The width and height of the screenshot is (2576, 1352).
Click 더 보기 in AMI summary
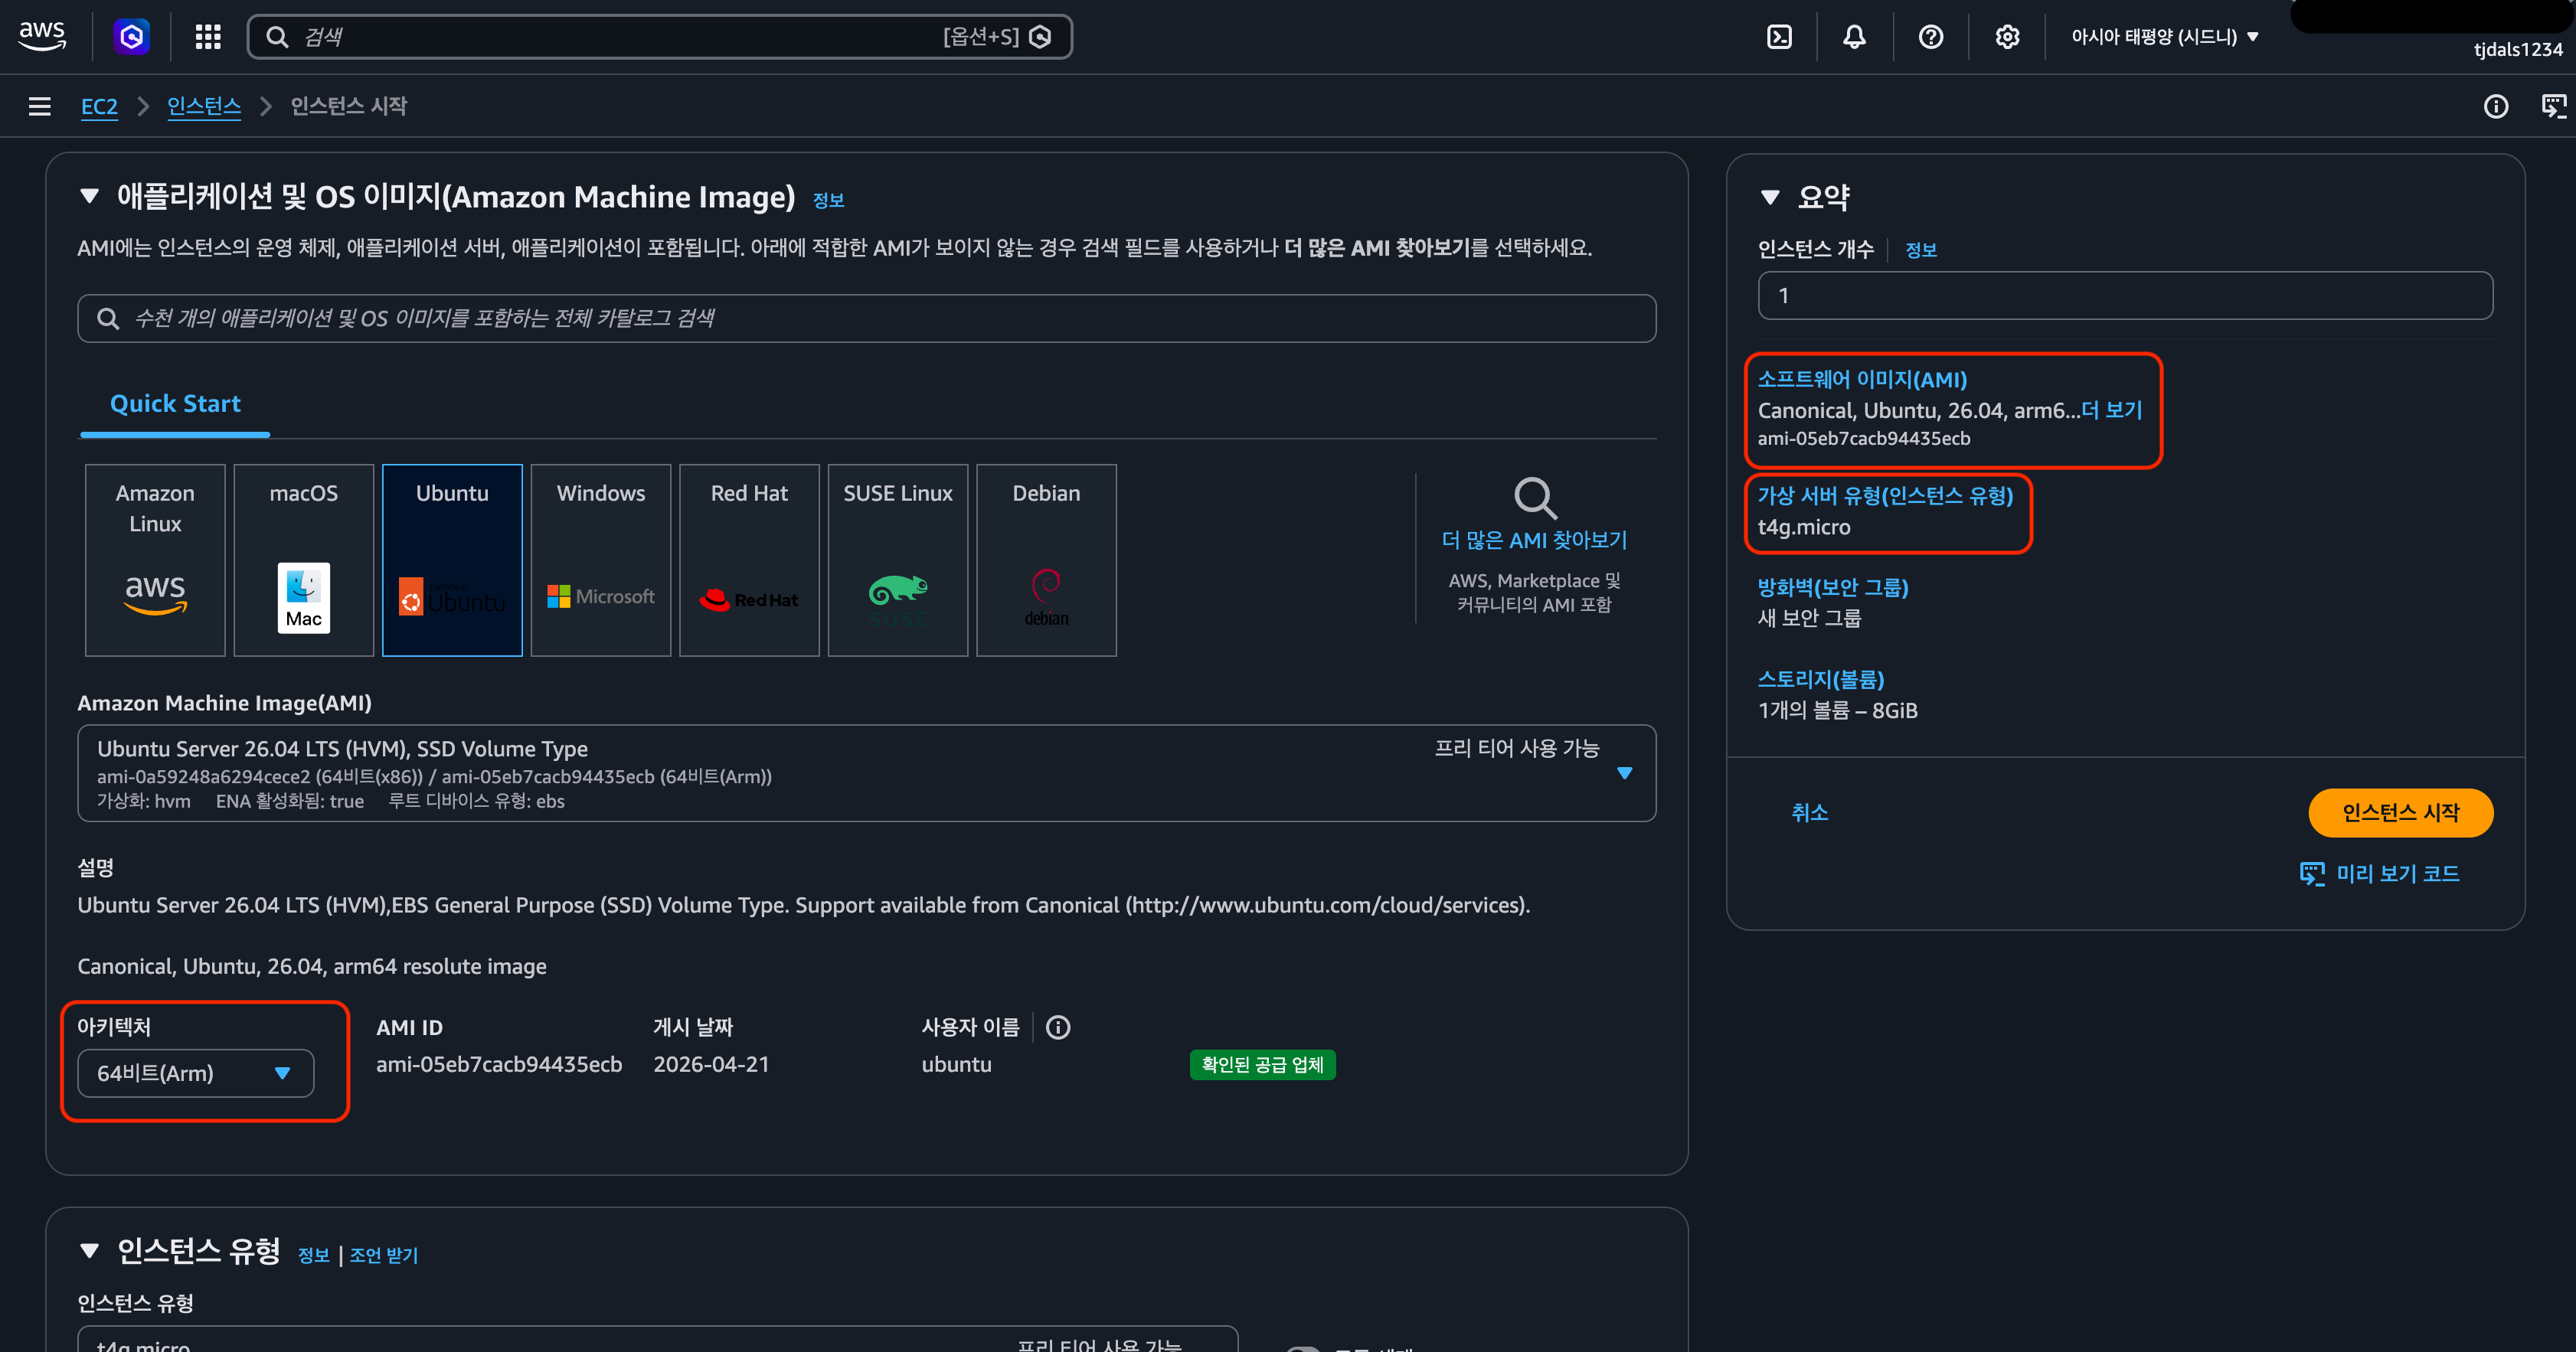coord(2112,410)
